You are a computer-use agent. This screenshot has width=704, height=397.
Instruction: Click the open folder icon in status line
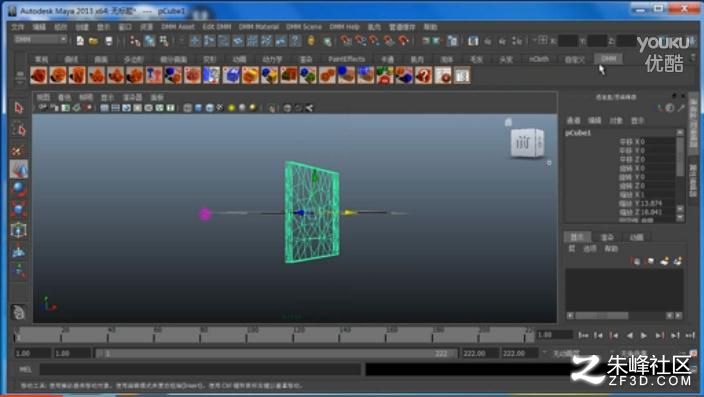(93, 41)
